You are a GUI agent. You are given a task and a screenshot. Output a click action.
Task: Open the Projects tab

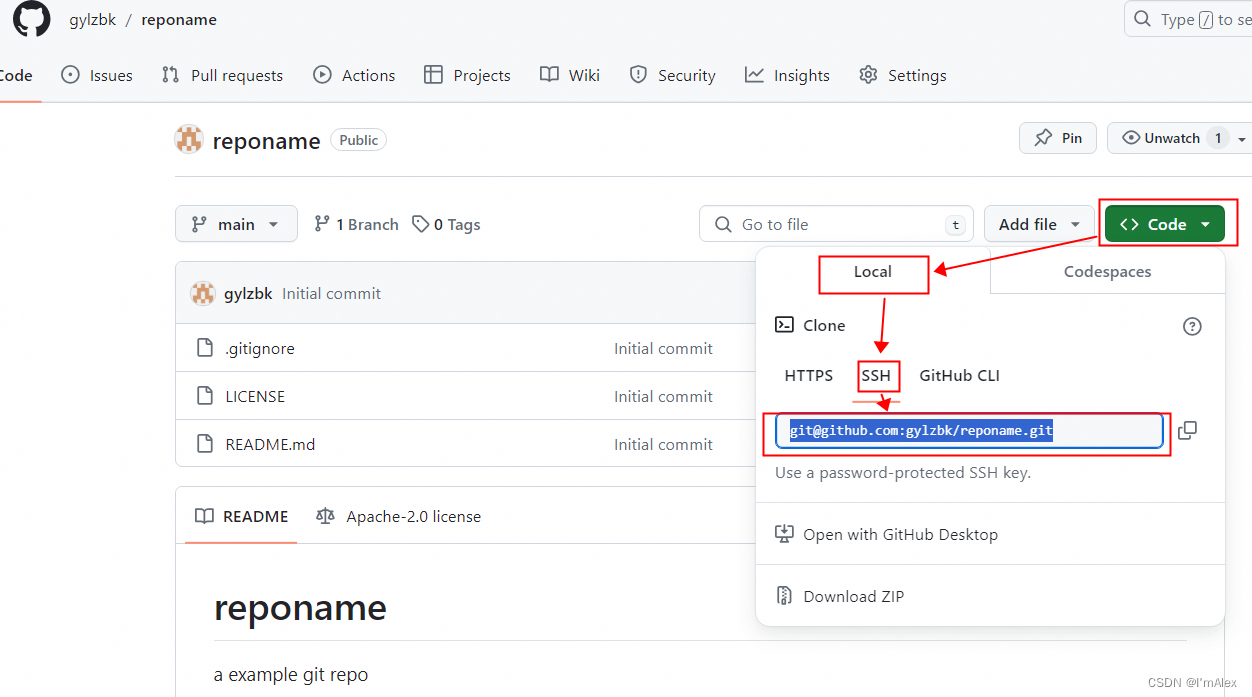[467, 75]
